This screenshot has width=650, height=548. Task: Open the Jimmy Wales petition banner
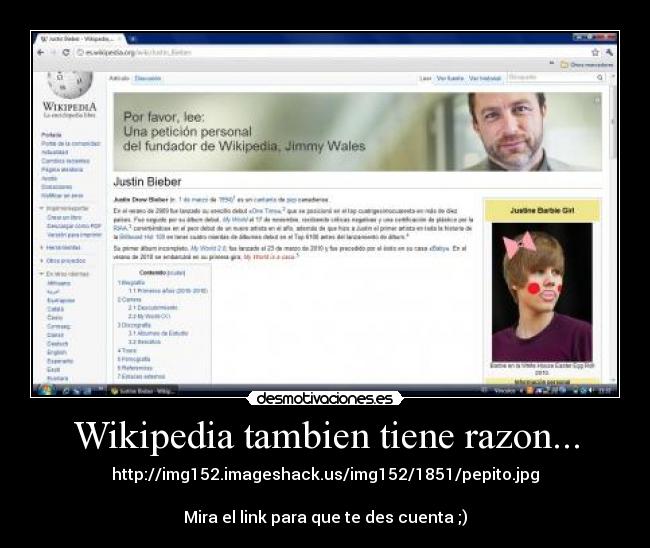tap(357, 131)
